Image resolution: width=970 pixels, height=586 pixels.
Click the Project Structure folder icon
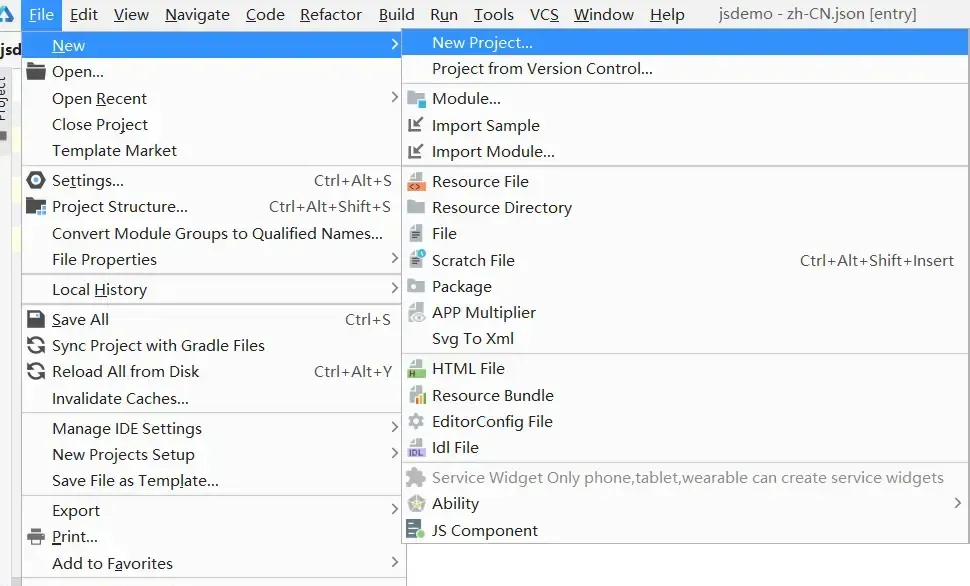[x=36, y=206]
